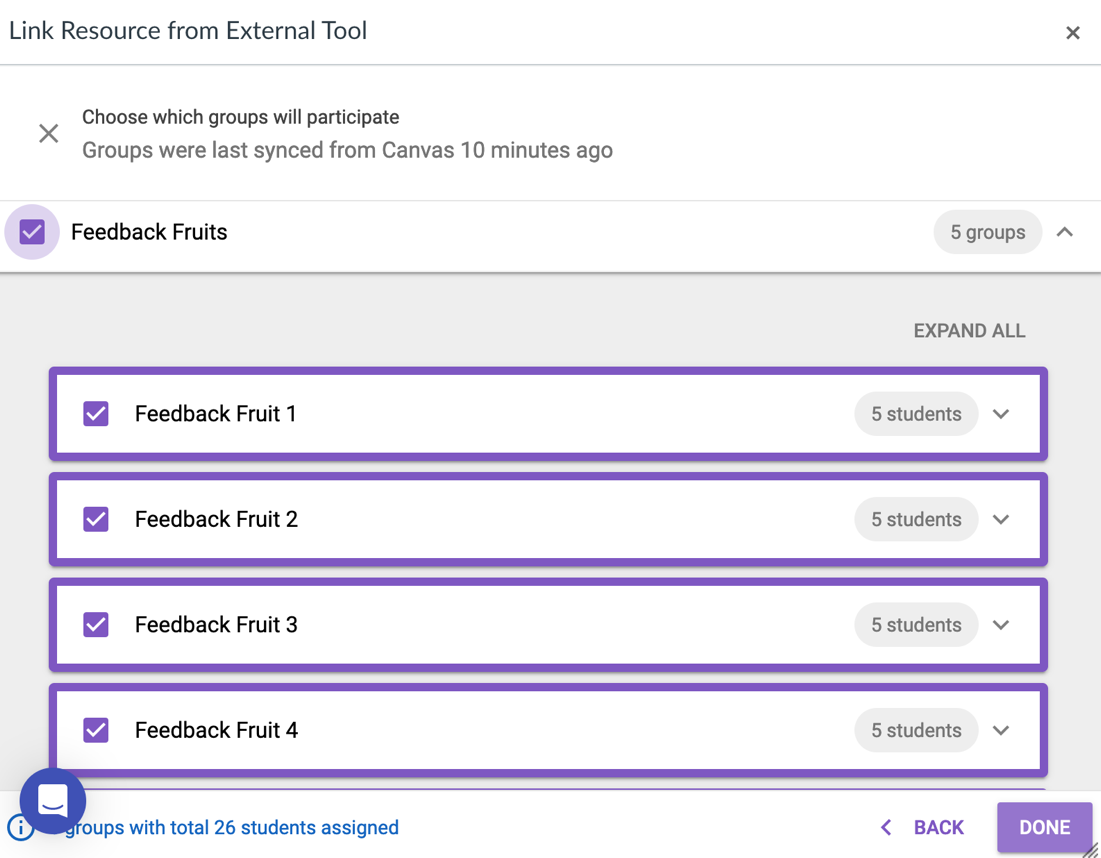Toggle Feedback Fruit 4 checkbox
This screenshot has width=1101, height=858.
[x=96, y=730]
